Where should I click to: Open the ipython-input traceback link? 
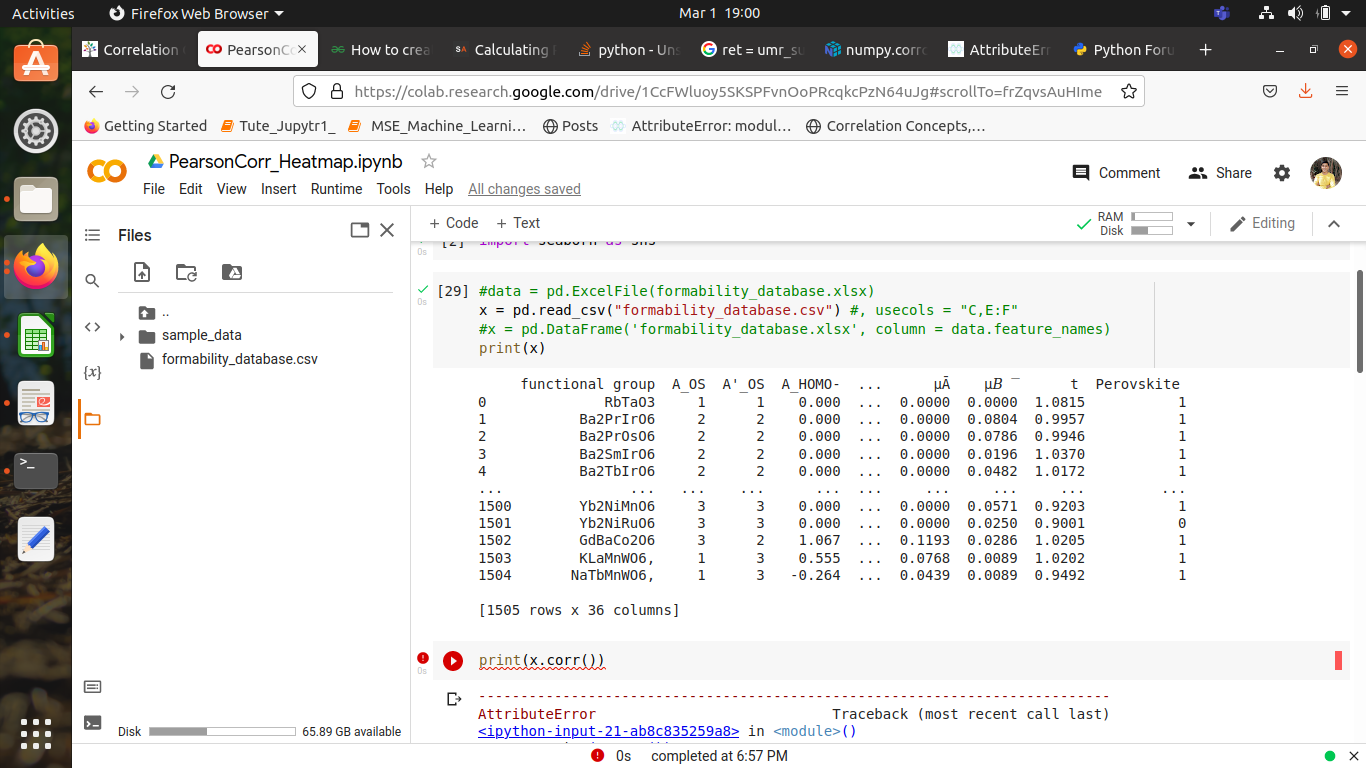[608, 731]
